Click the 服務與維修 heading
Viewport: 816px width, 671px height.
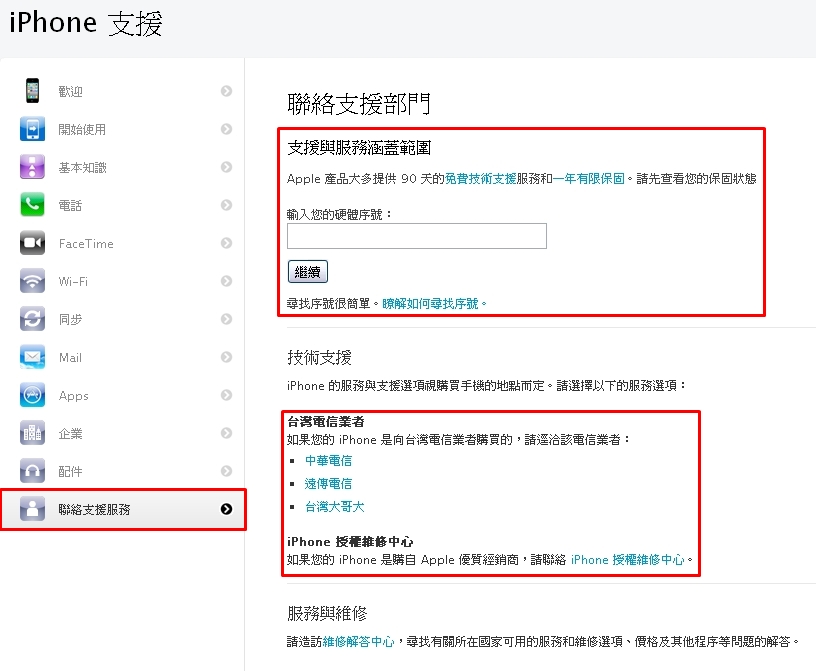click(x=327, y=613)
